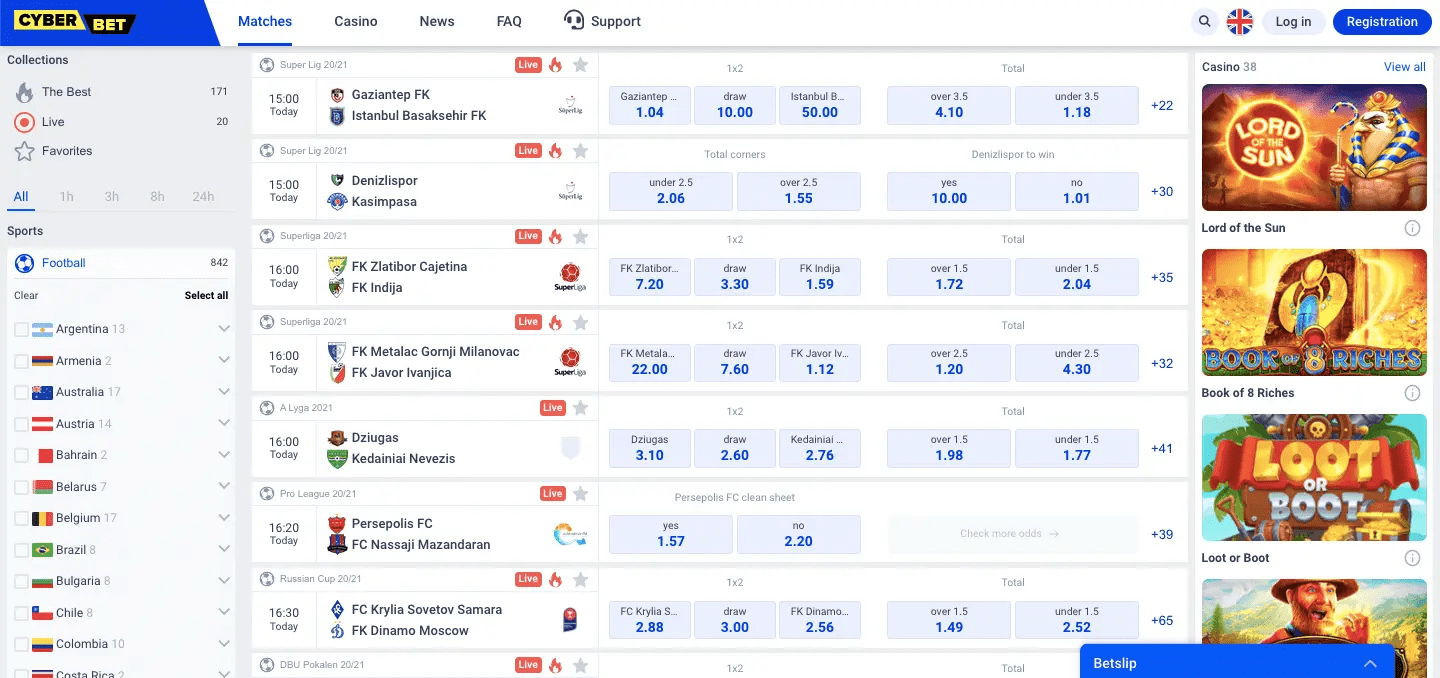
Task: Tick the Argentina checkbox
Action: [21, 329]
